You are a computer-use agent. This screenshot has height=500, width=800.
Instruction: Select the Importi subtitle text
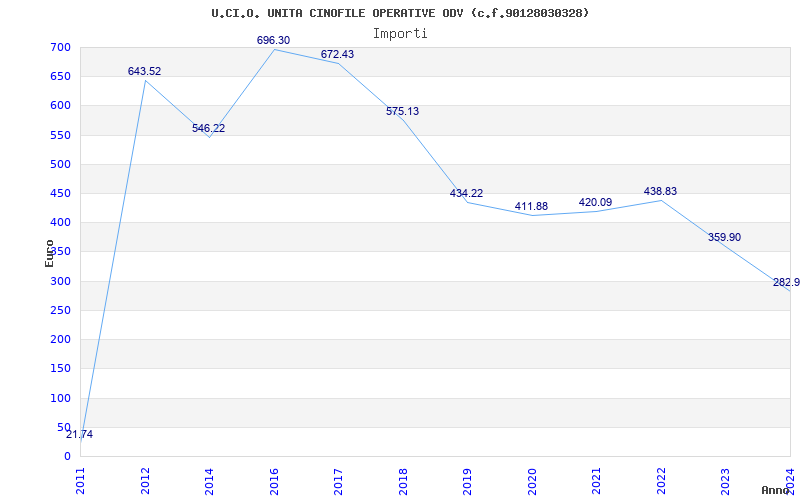400,34
